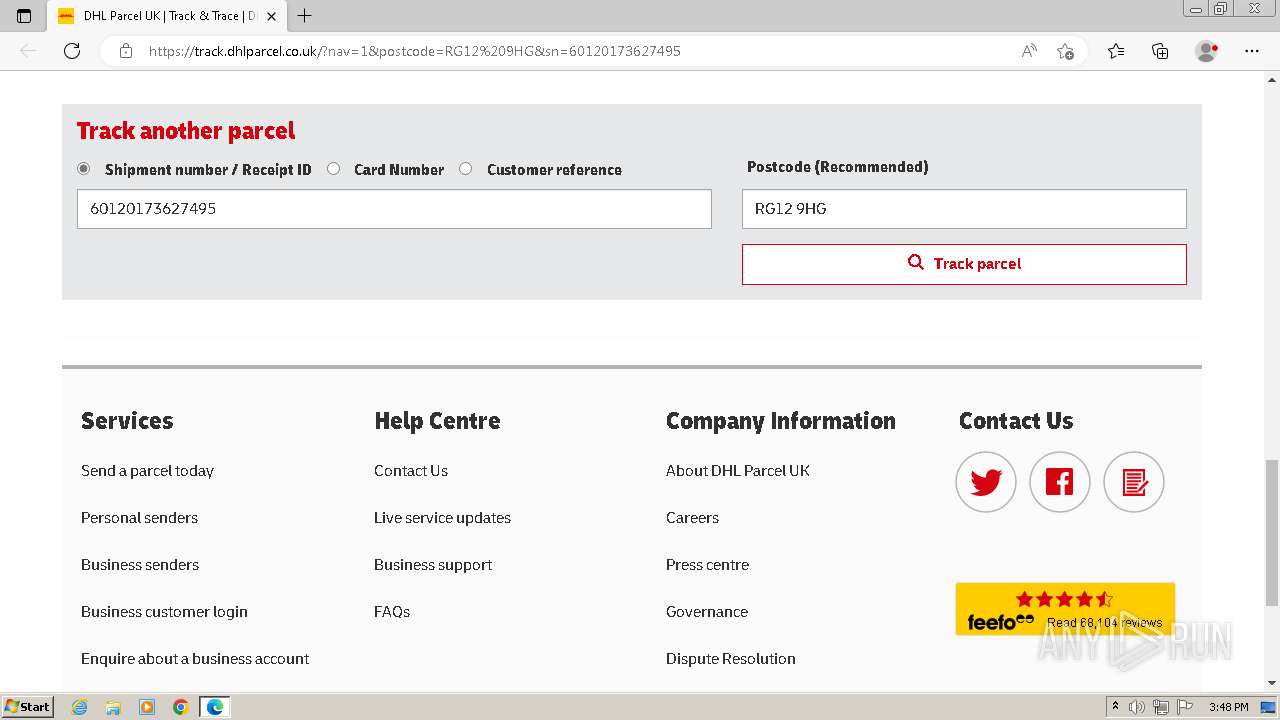Viewport: 1280px width, 720px height.
Task: Refresh the browser page
Action: pyautogui.click(x=72, y=51)
